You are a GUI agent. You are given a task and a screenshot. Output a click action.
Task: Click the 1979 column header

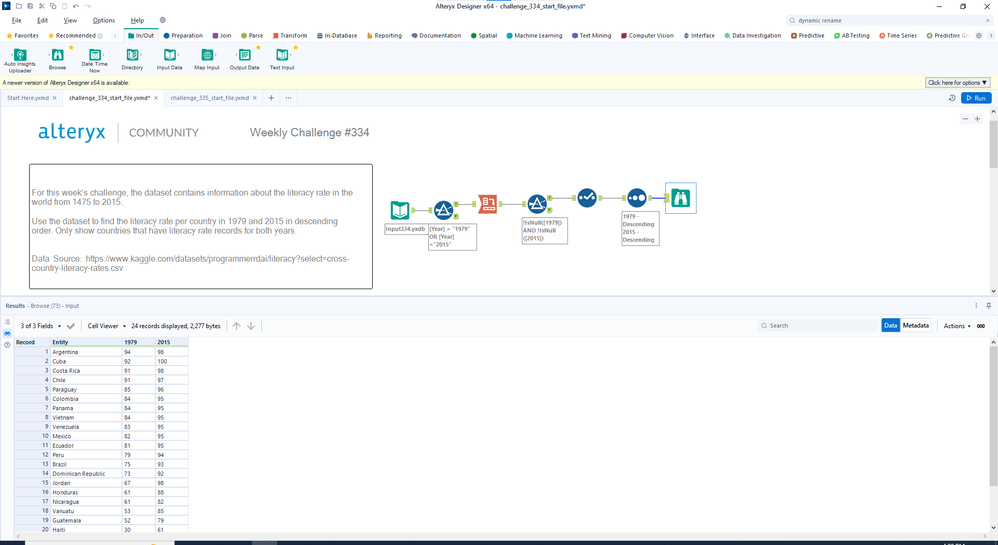[139, 342]
